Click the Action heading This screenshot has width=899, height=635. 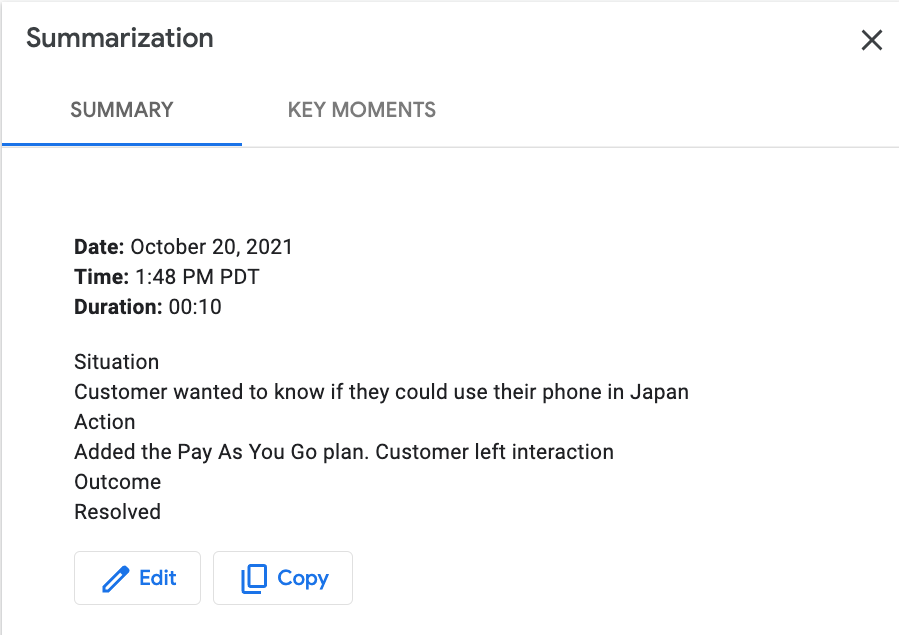pos(105,422)
